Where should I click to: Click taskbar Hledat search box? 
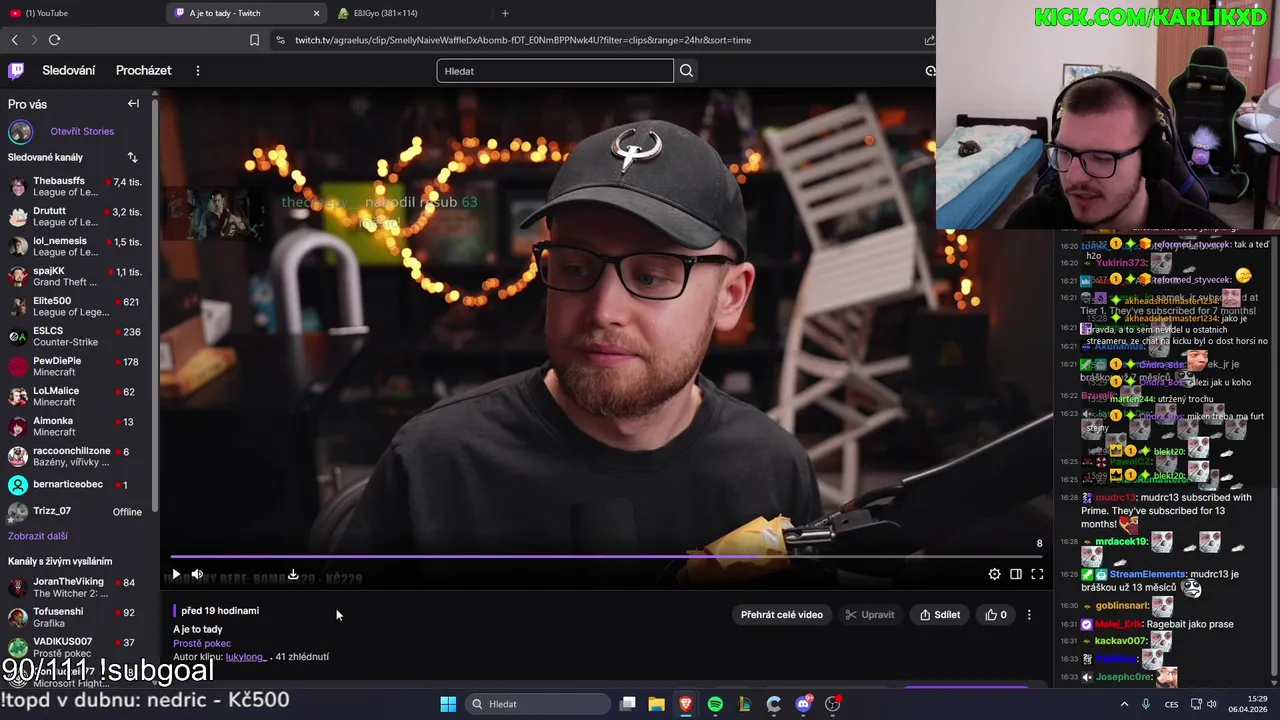pos(540,704)
